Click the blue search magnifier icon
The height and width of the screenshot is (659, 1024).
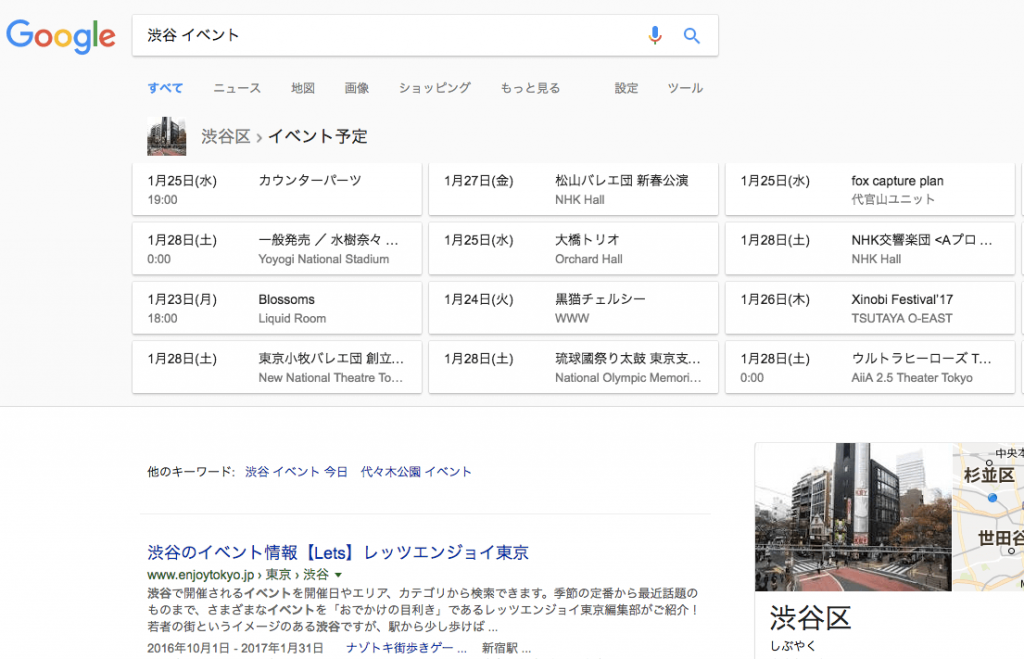click(692, 36)
